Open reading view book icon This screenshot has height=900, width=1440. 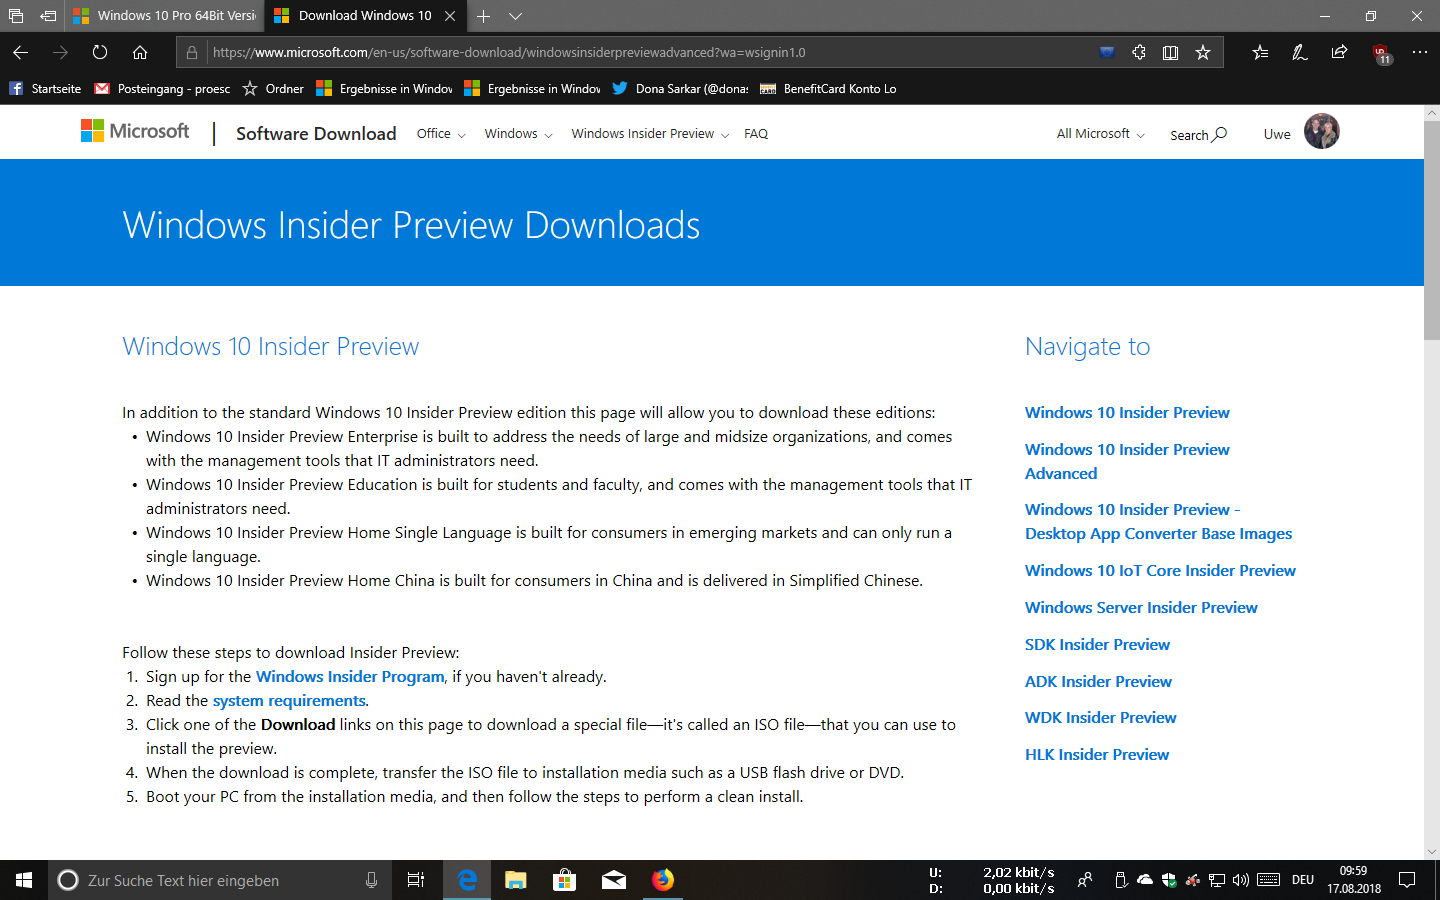click(x=1170, y=52)
